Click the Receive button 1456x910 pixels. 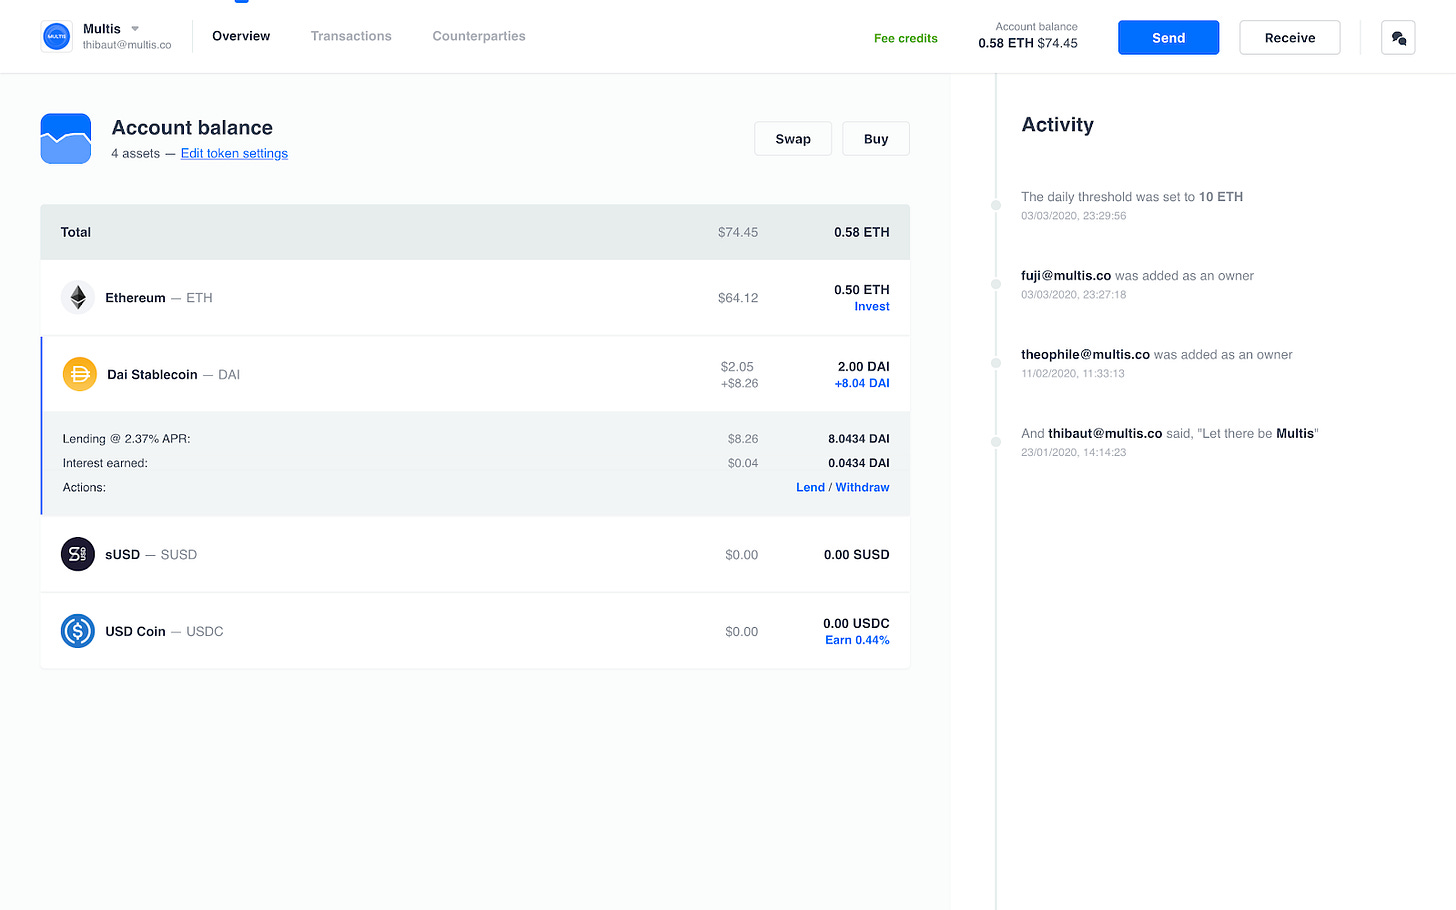click(x=1290, y=38)
